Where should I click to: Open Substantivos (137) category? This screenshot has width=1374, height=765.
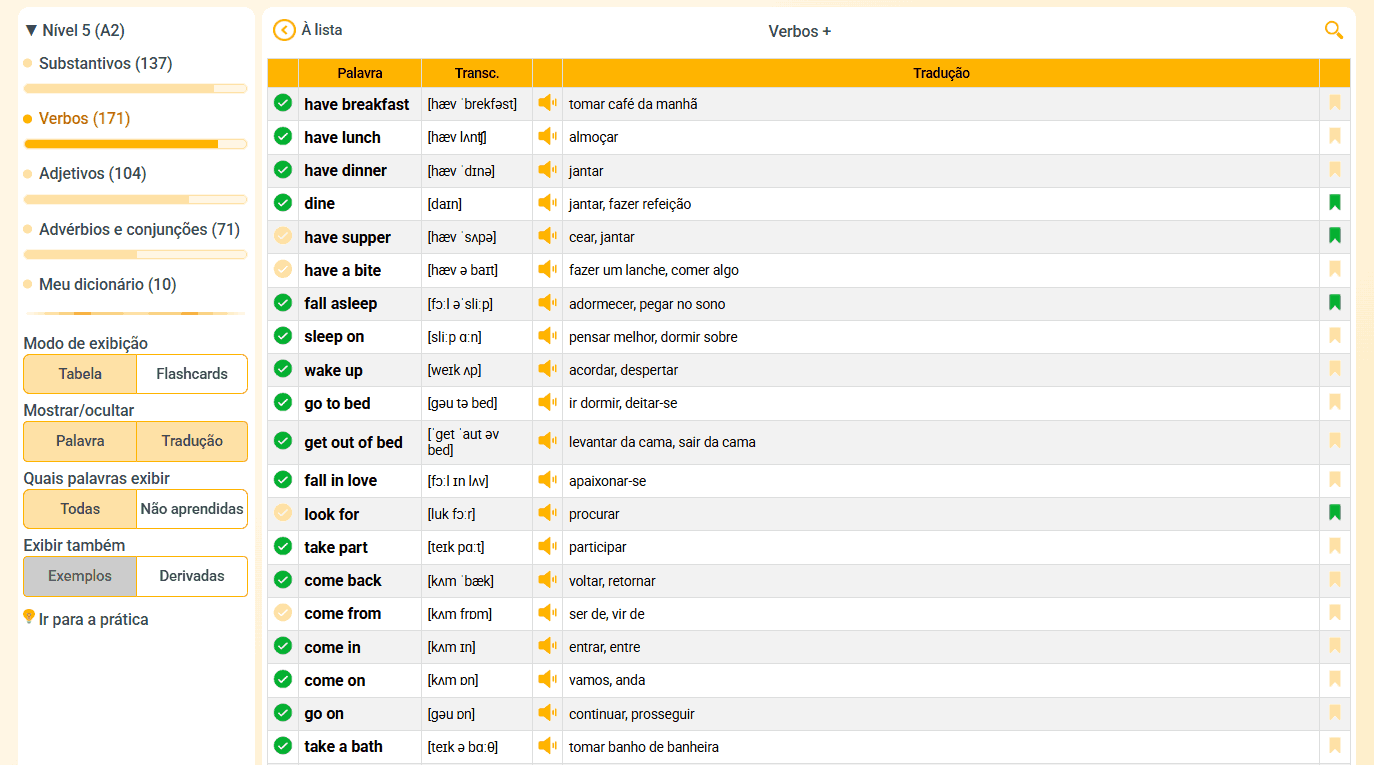click(x=105, y=63)
